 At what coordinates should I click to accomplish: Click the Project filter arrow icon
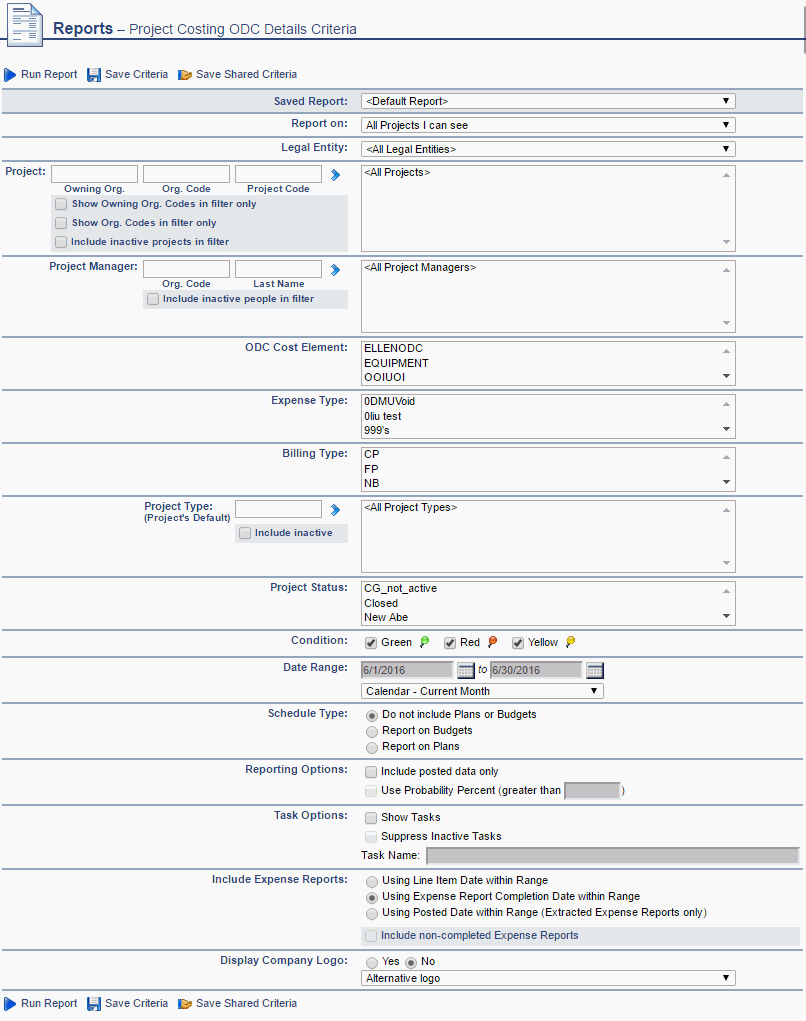[335, 175]
